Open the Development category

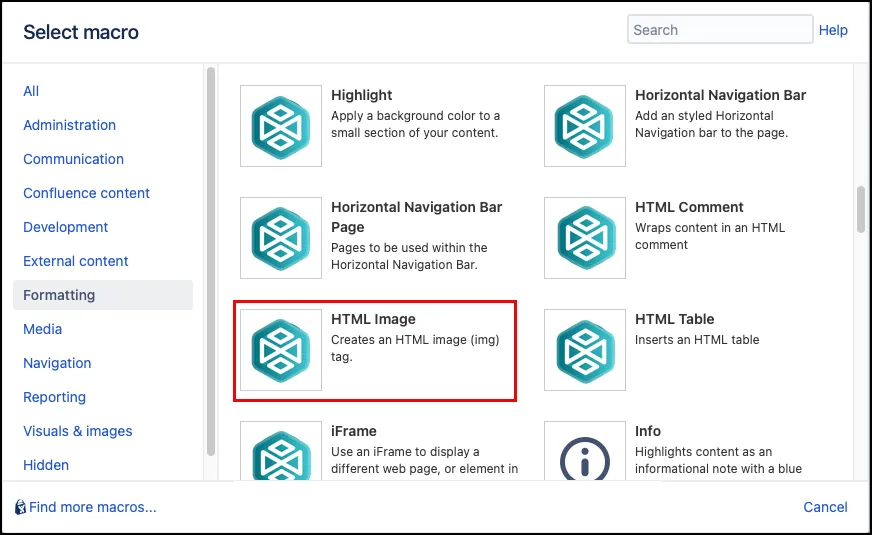(x=66, y=227)
